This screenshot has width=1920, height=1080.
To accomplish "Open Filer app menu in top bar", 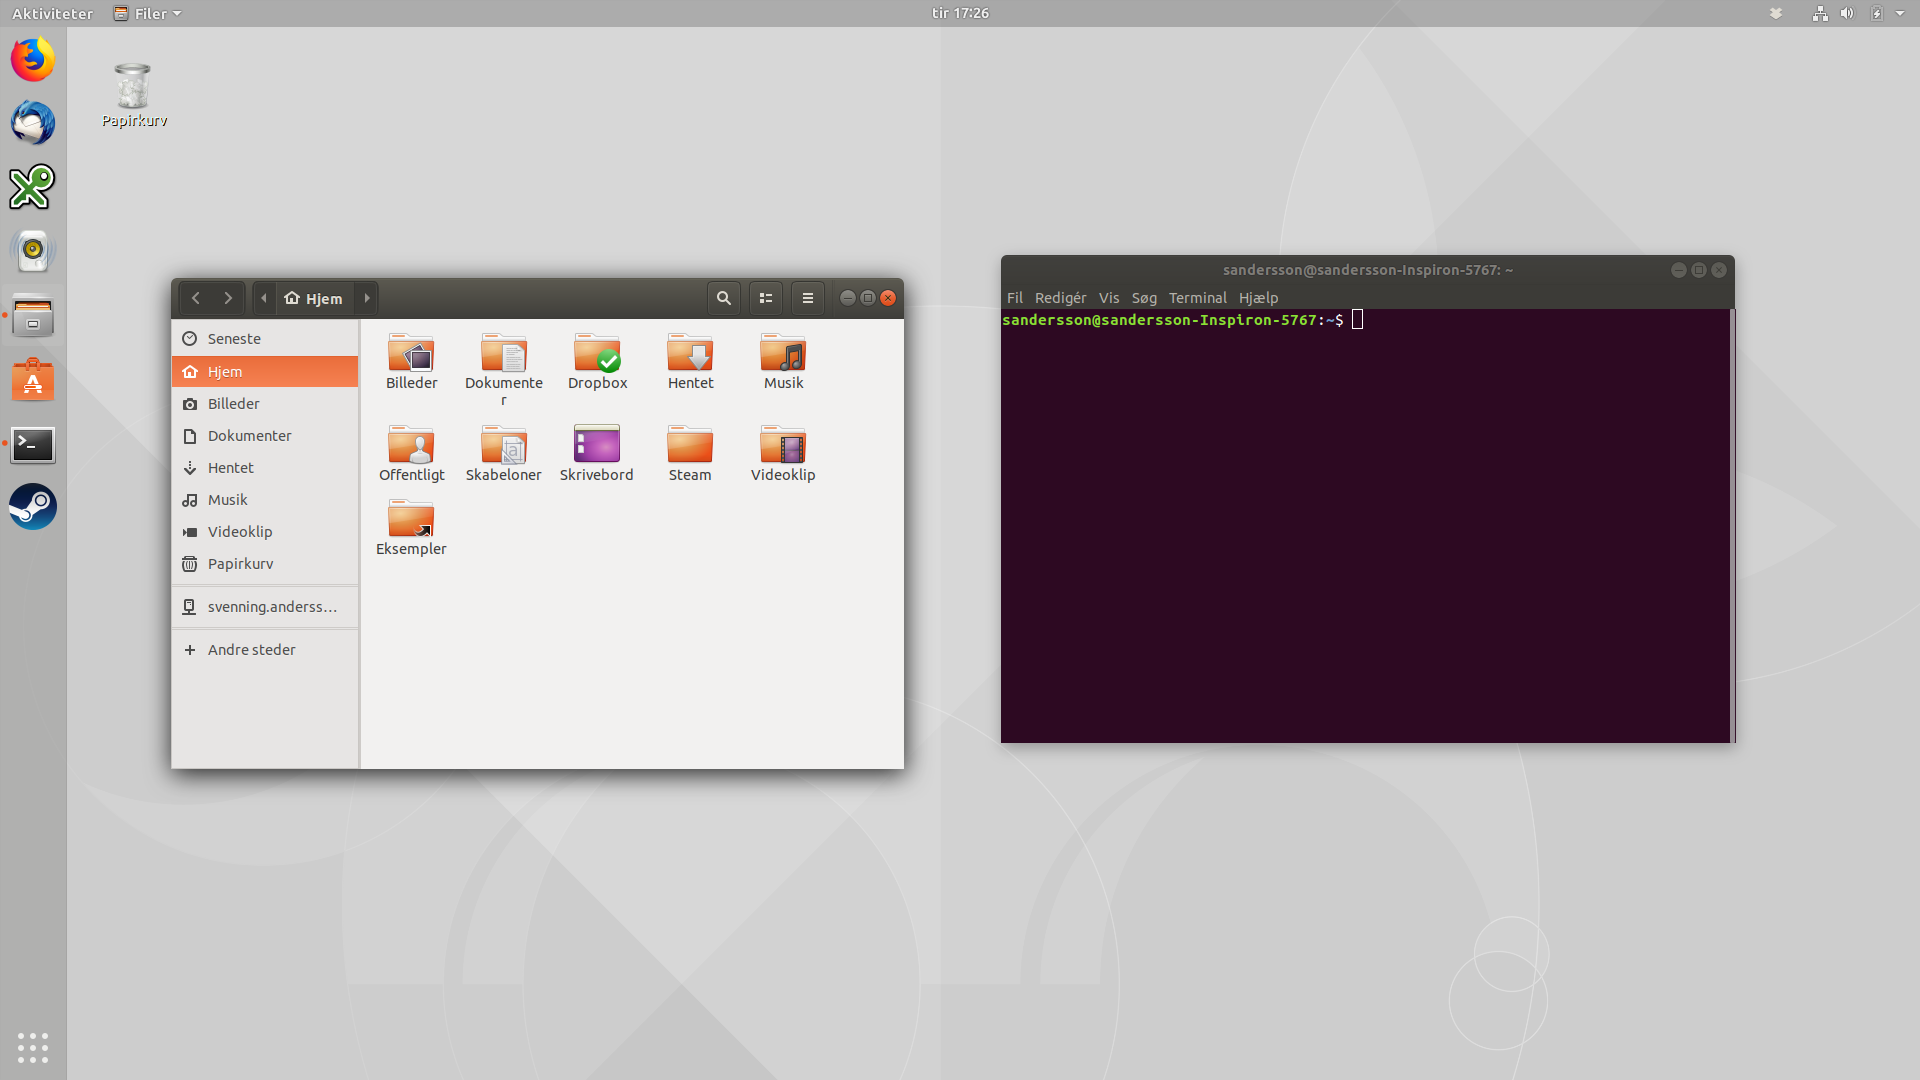I will [147, 13].
